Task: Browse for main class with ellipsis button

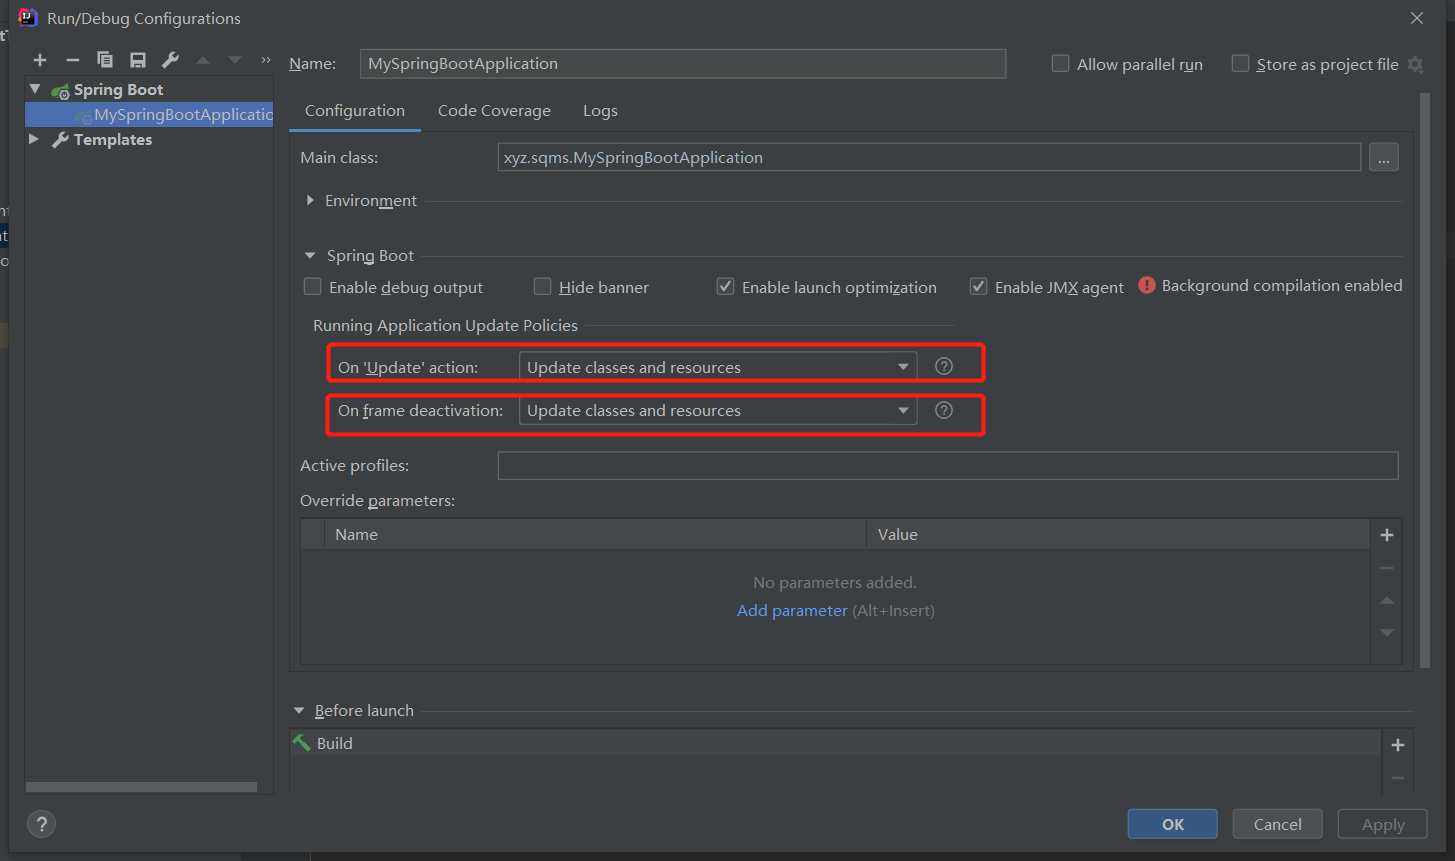Action: pos(1384,157)
